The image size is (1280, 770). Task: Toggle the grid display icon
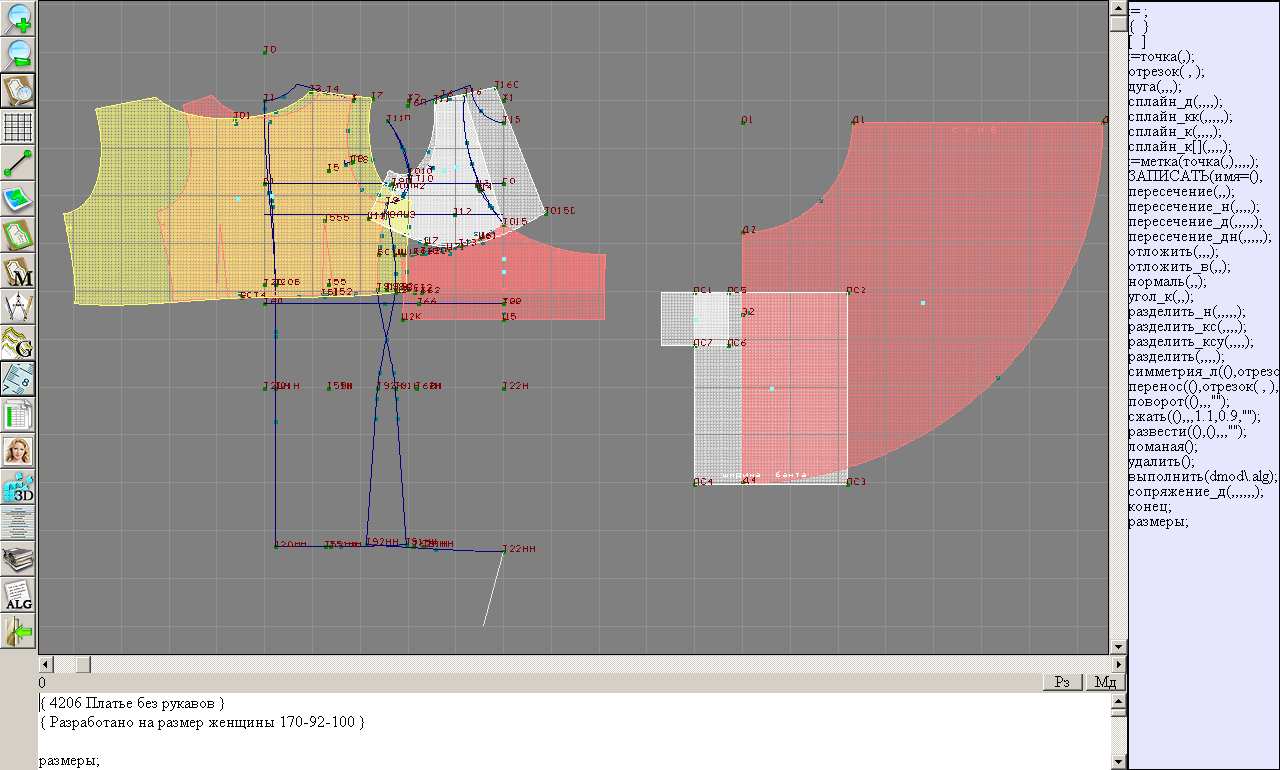click(19, 127)
